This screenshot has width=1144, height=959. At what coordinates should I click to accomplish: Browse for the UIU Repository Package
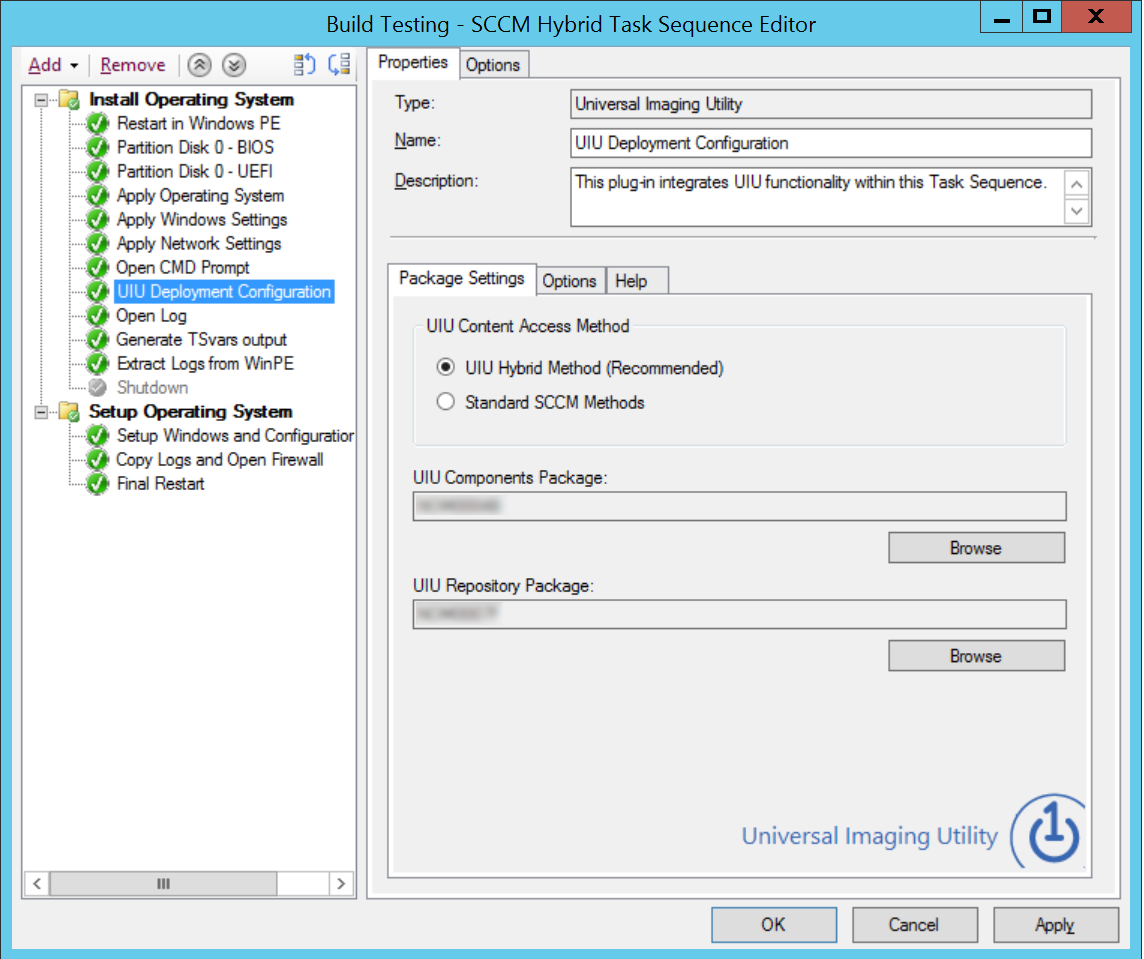tap(976, 656)
